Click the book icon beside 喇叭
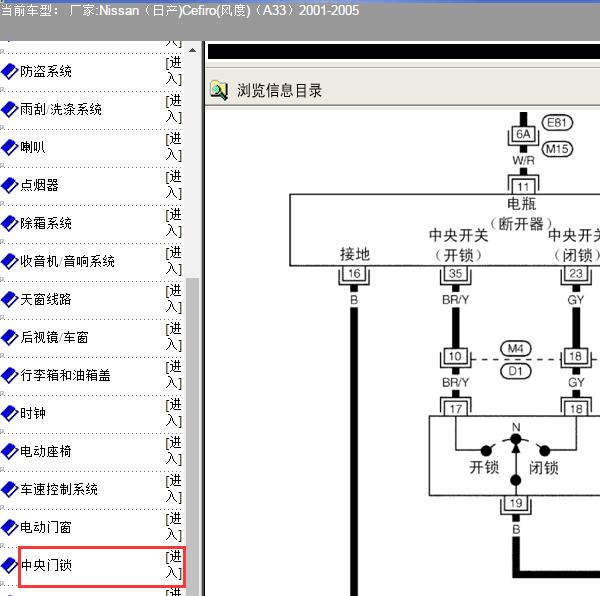The height and width of the screenshot is (596, 600). click(10, 147)
